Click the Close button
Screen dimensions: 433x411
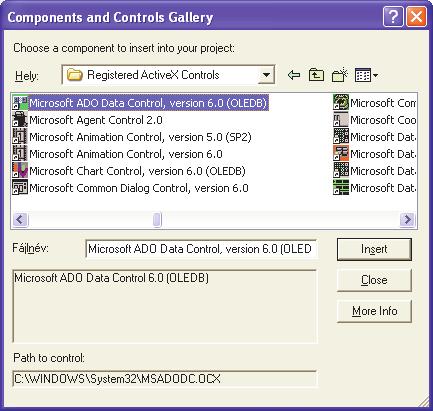click(374, 280)
